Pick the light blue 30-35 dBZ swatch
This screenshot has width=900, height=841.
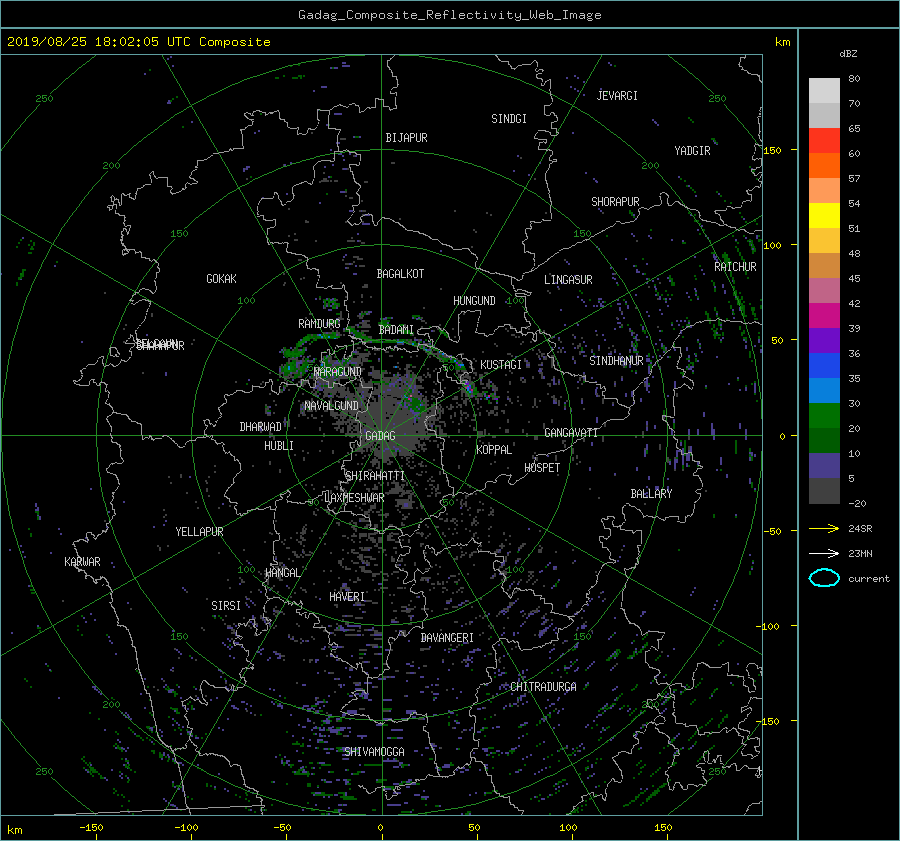tap(824, 391)
